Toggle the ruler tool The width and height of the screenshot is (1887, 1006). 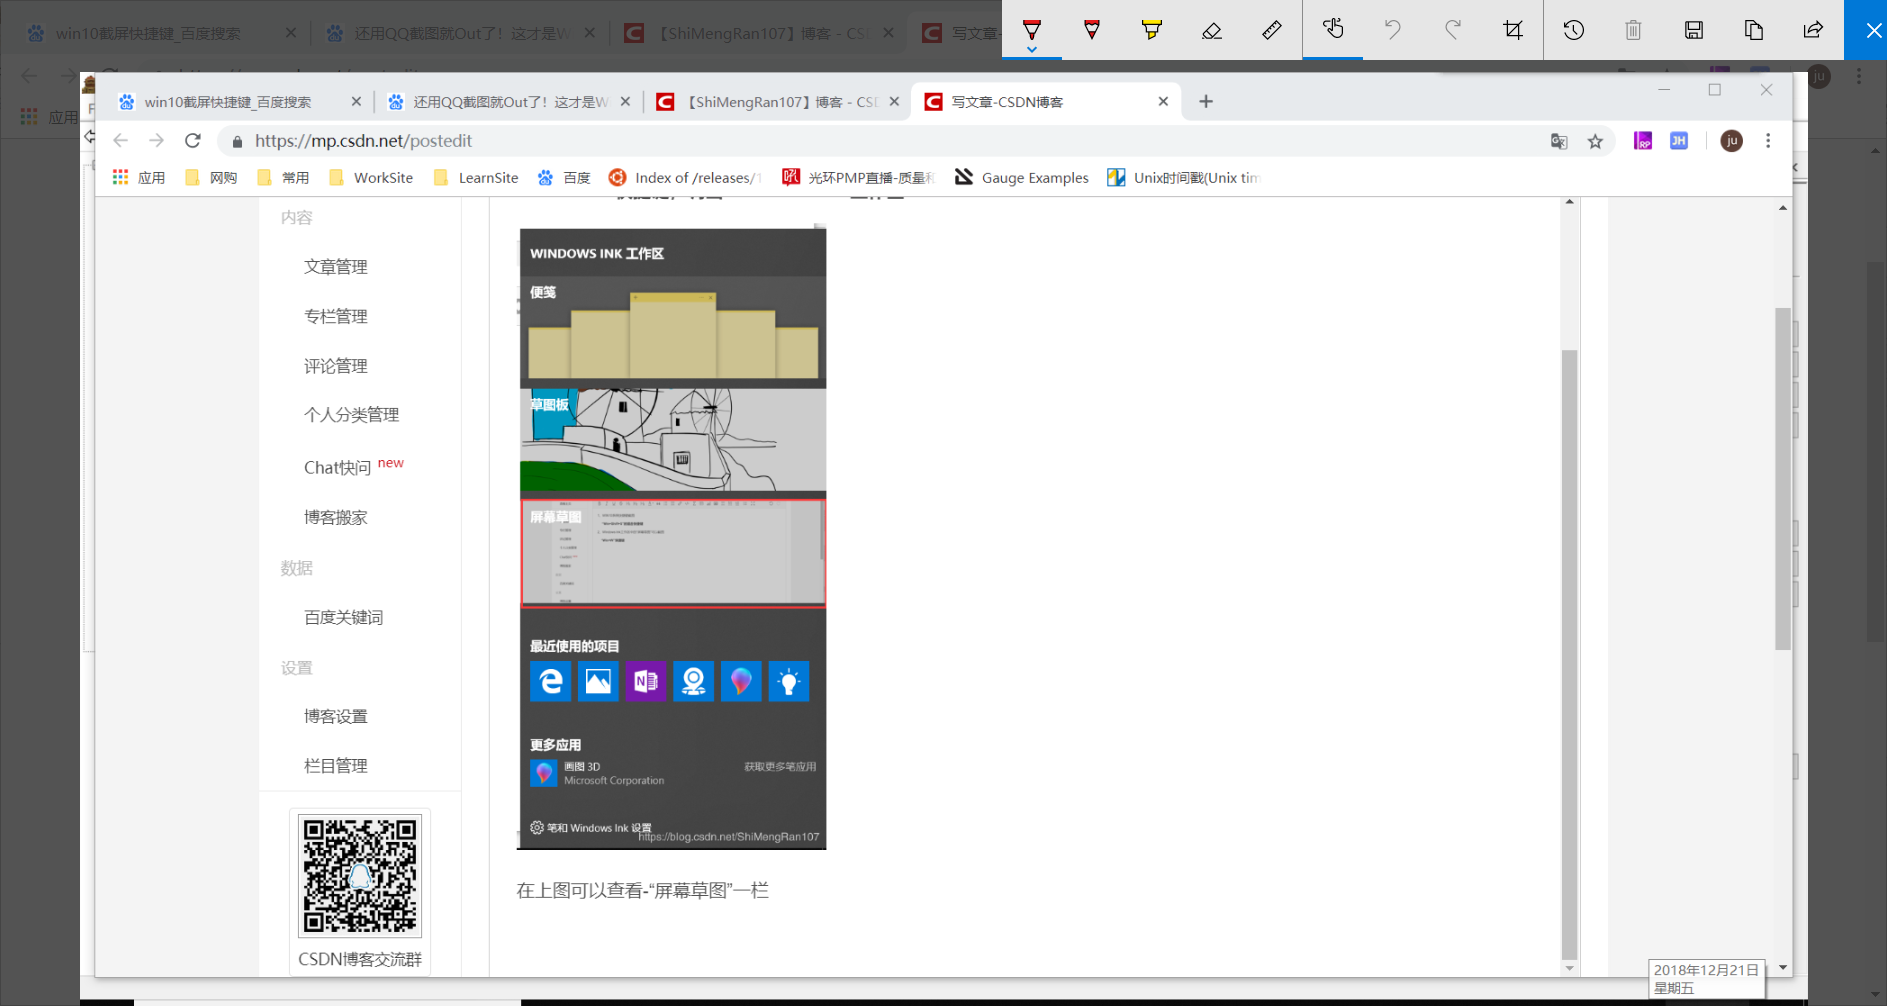[x=1272, y=29]
